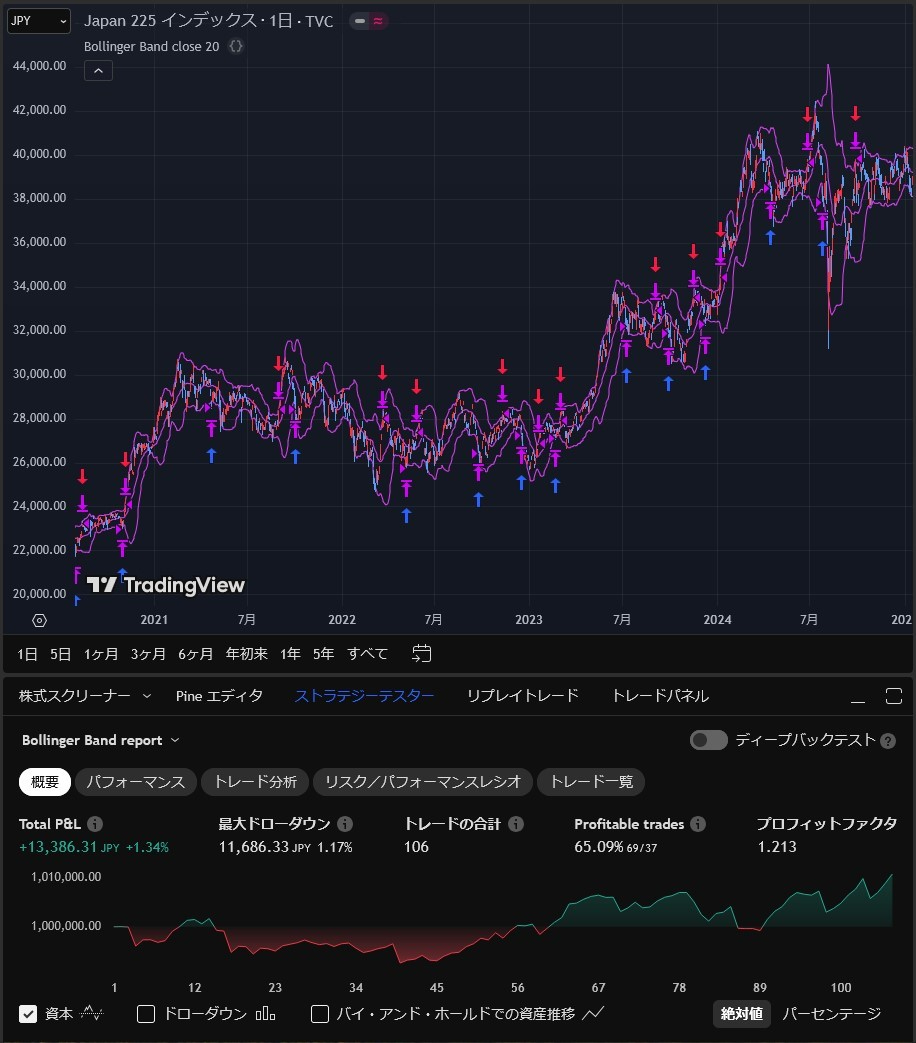Open the Pine エディタ panel

click(x=219, y=695)
